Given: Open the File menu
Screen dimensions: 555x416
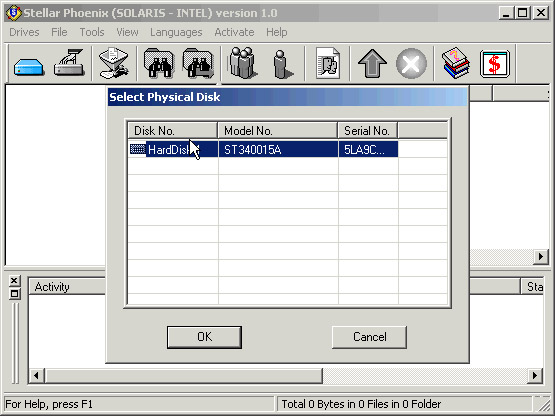Looking at the screenshot, I should pos(59,32).
